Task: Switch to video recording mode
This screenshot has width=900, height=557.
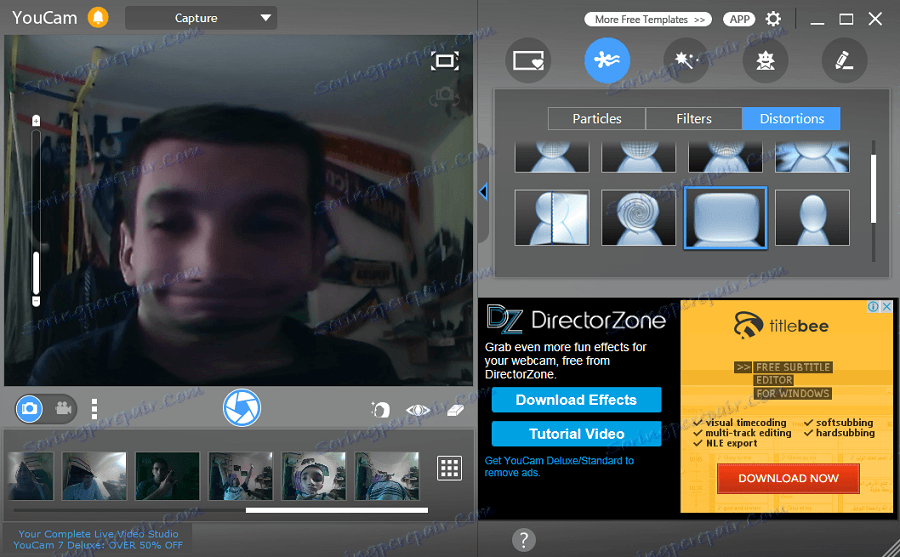Action: tap(63, 409)
